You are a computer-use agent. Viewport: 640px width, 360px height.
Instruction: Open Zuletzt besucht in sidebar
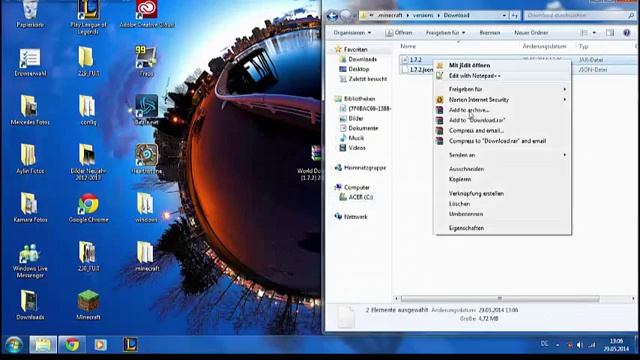(363, 79)
